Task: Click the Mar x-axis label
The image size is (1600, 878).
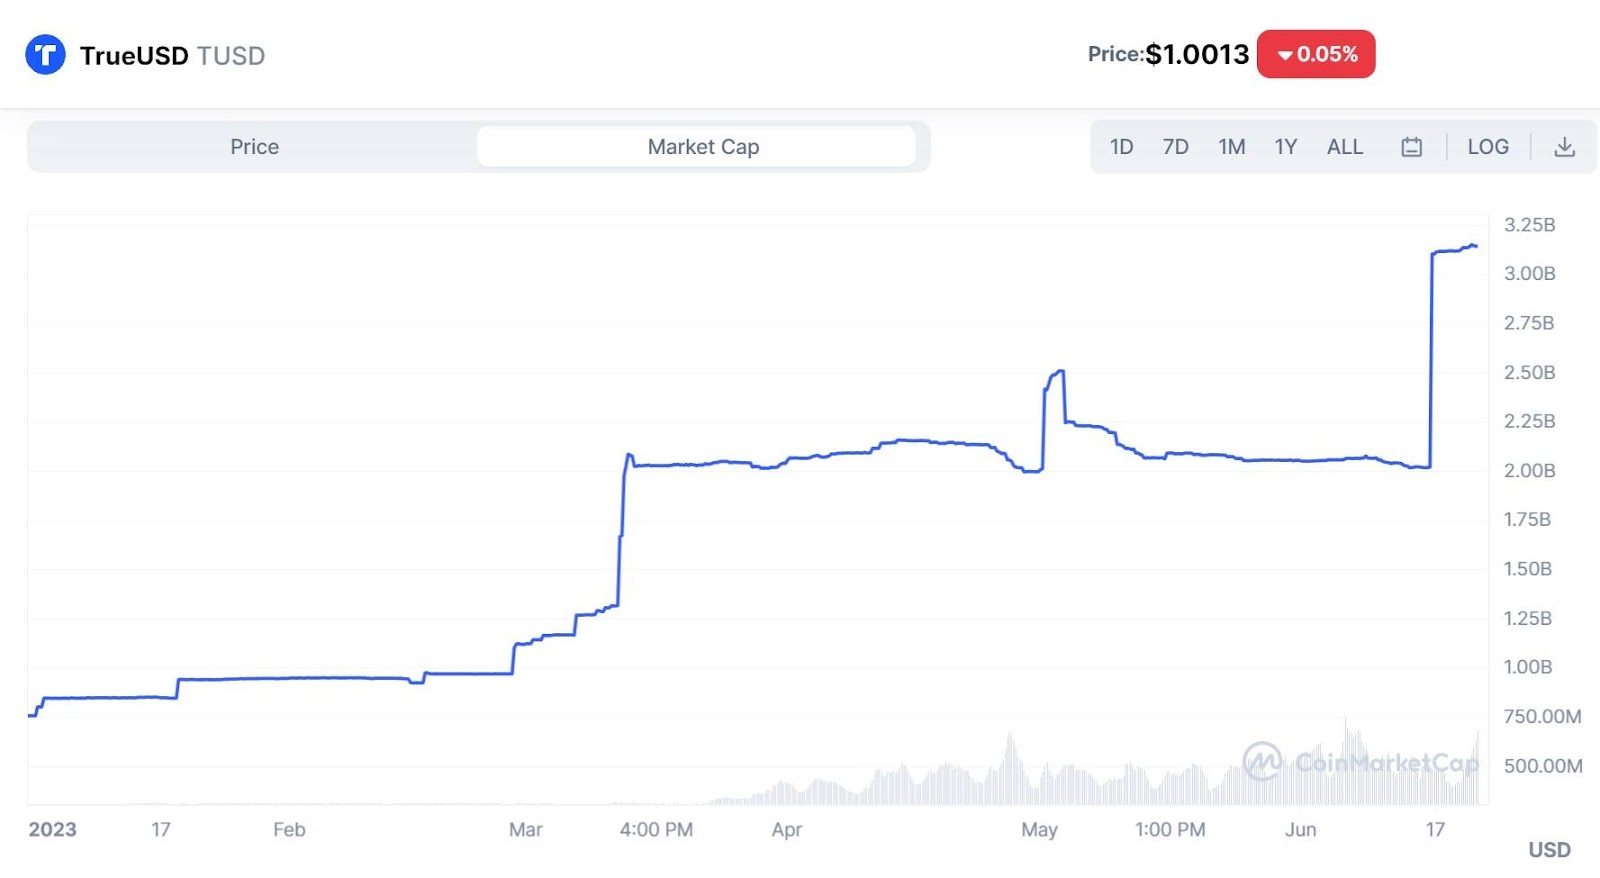Action: click(525, 830)
